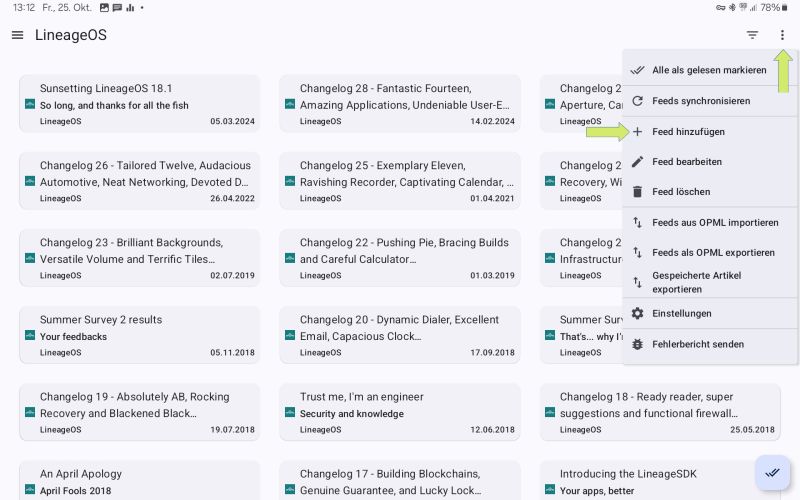
Task: Tap the three-dot overflow menu icon
Action: (782, 35)
